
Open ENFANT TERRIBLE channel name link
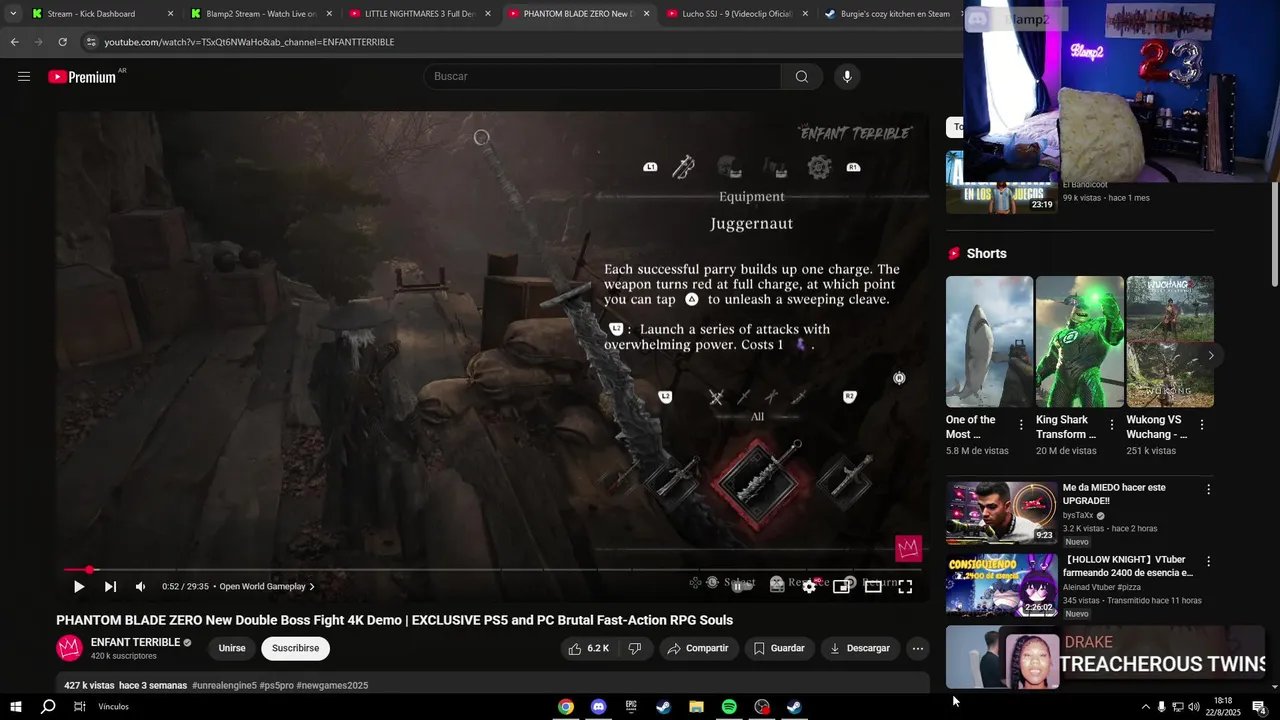pyautogui.click(x=135, y=642)
